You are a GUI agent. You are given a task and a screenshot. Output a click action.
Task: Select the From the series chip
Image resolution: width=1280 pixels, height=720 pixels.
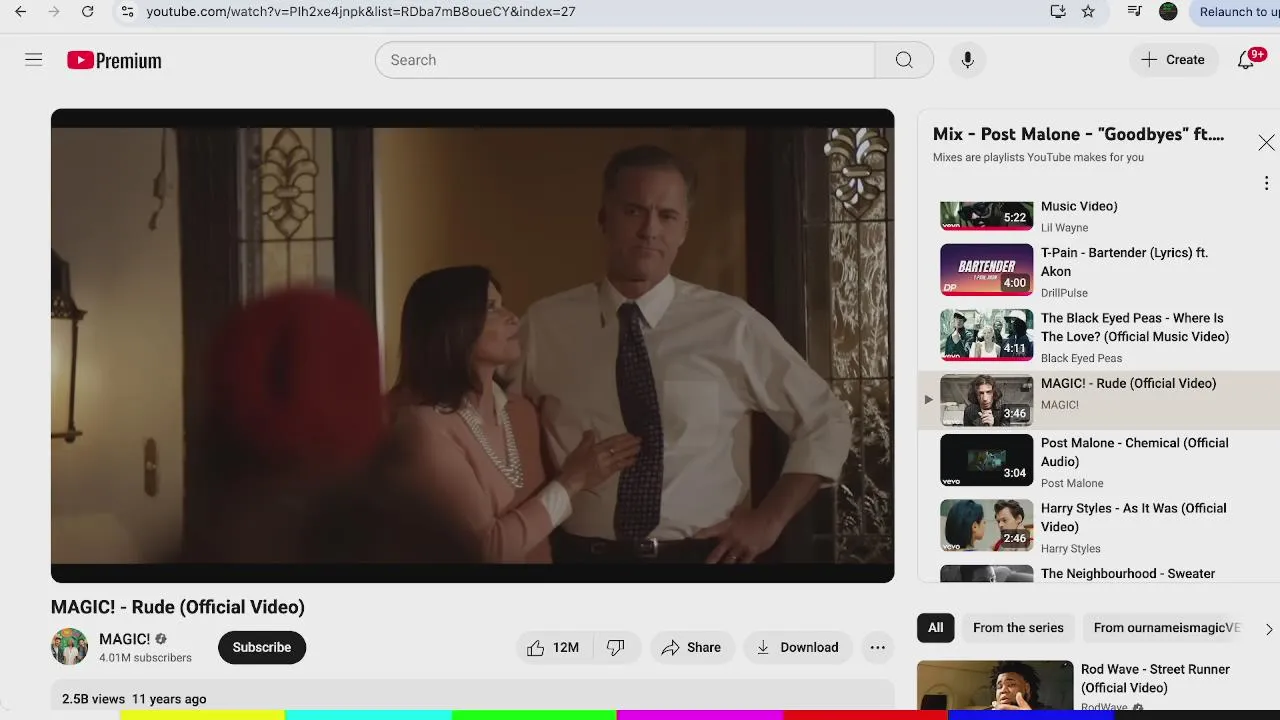pos(1018,627)
